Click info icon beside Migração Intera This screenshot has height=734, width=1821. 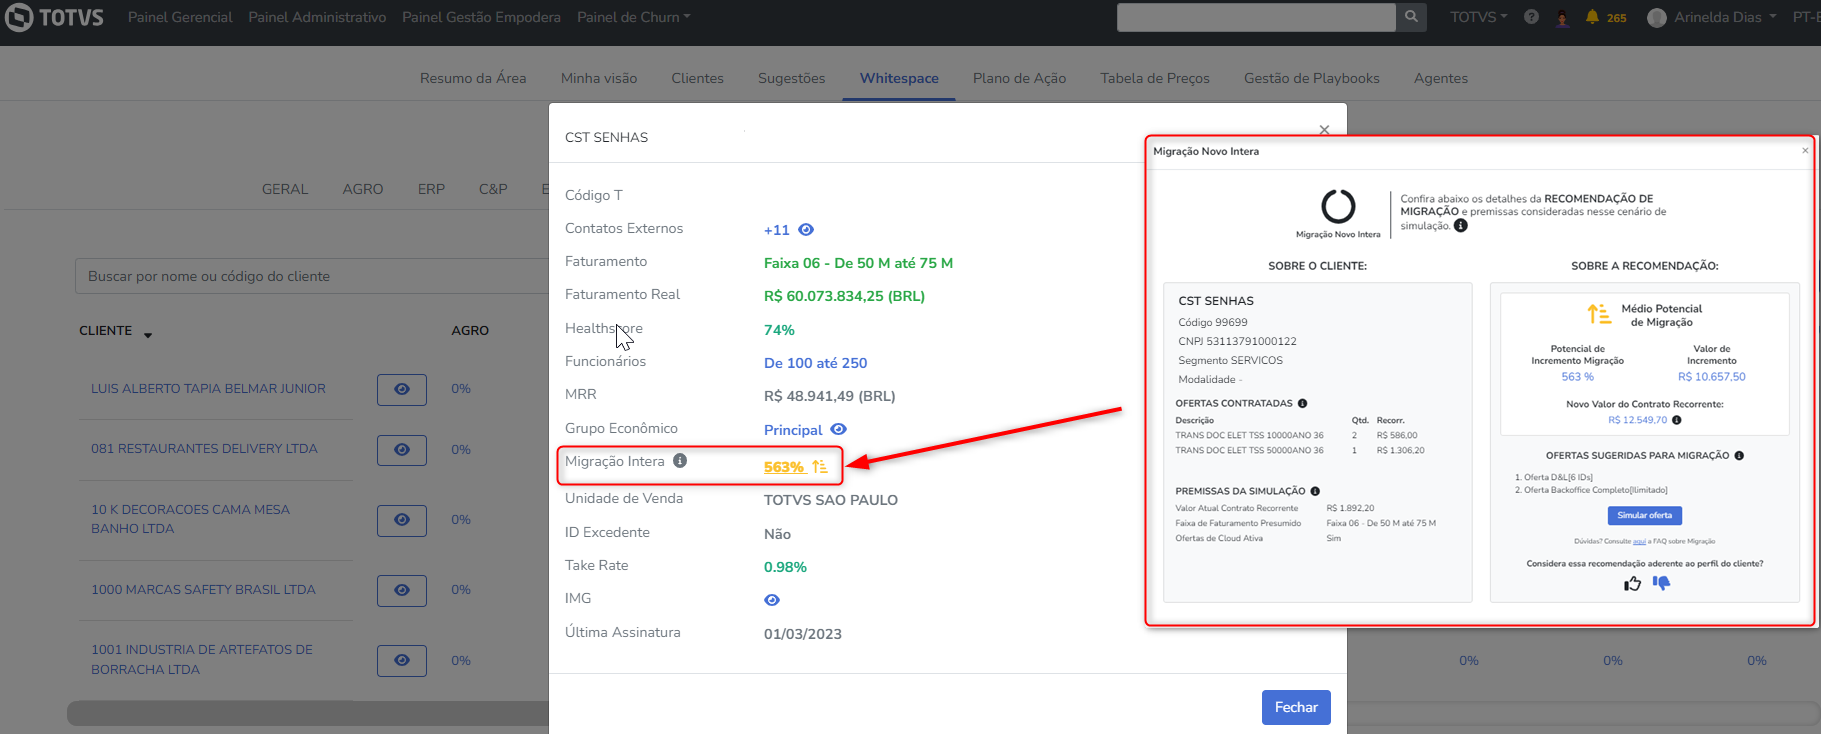[x=680, y=461]
